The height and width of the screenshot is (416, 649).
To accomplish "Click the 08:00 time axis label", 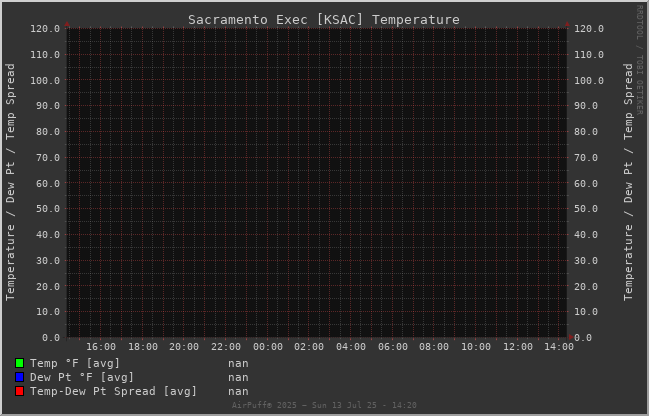I will pos(434,346).
